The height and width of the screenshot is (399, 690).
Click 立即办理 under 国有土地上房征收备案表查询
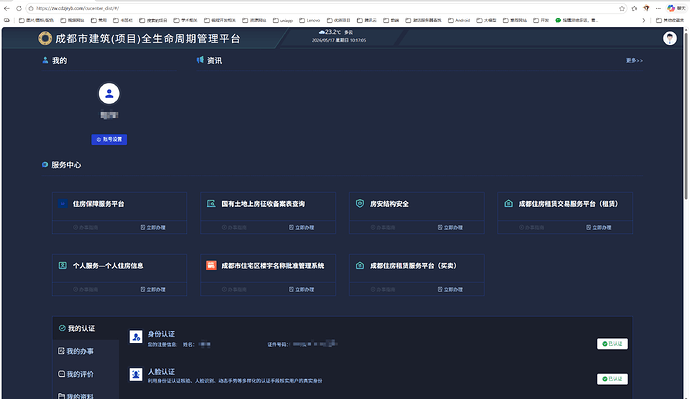click(x=302, y=227)
